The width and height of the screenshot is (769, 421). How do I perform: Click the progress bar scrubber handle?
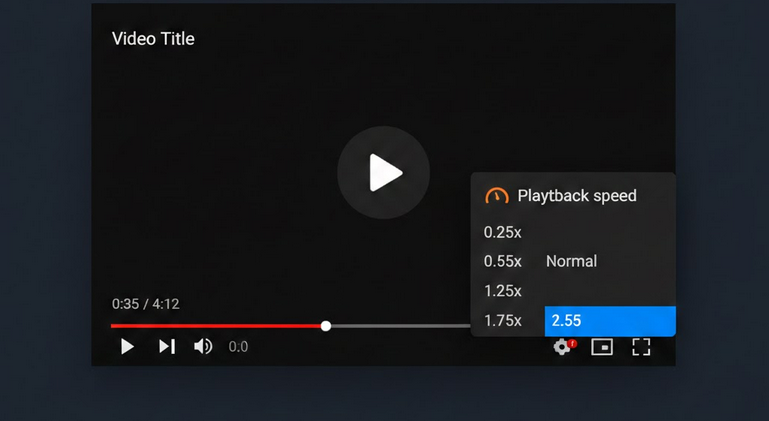326,326
